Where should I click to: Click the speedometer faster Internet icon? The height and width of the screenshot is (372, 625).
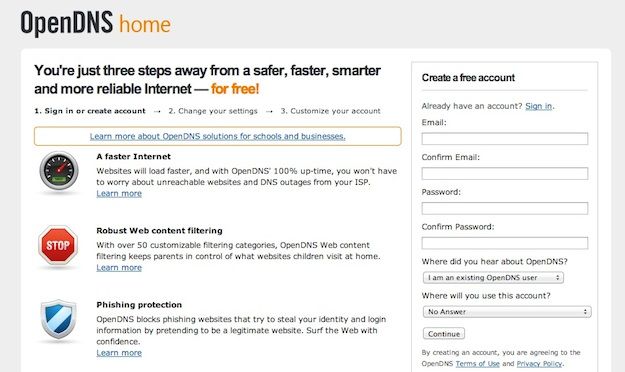click(59, 171)
